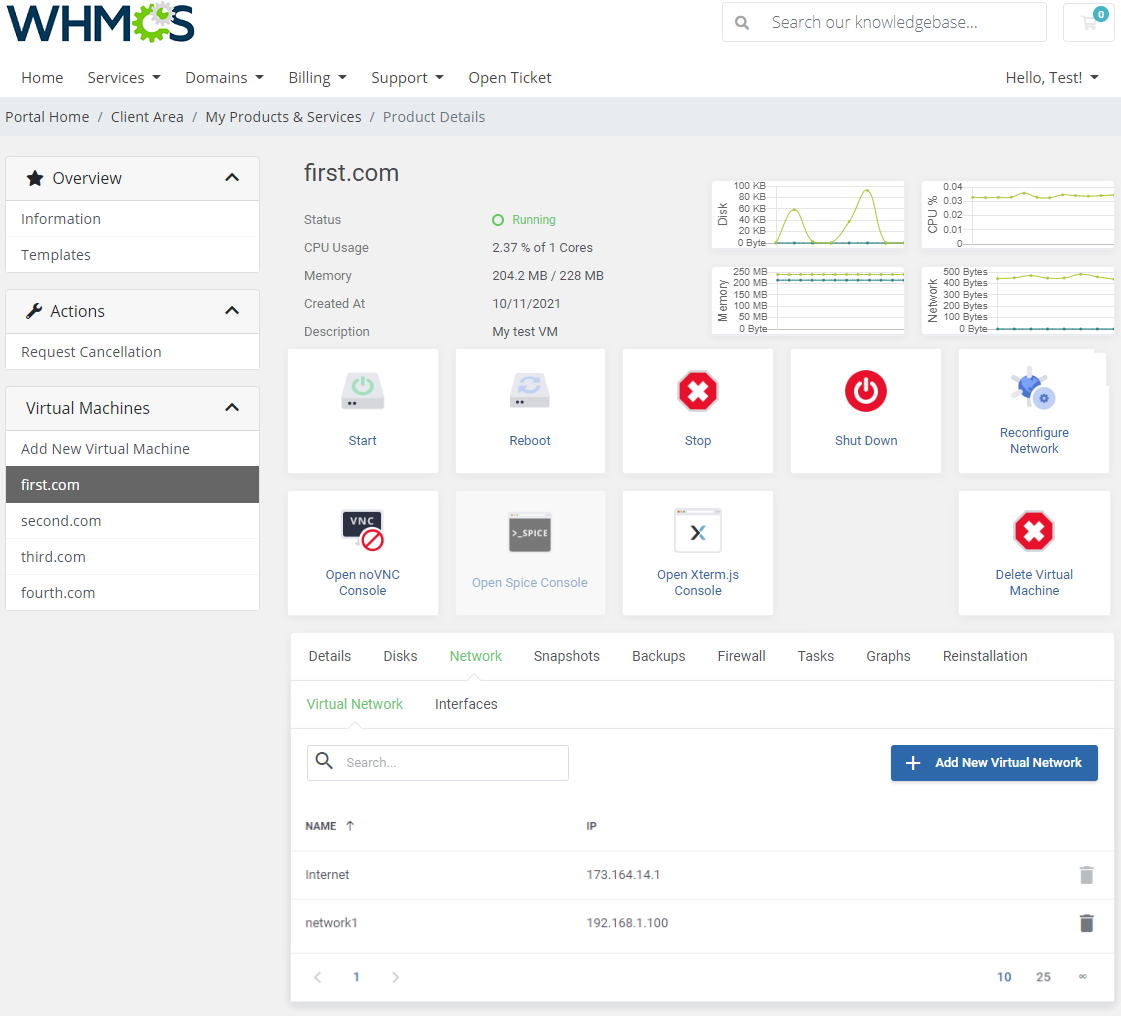
Task: Click Request Cancellation link
Action: click(x=132, y=352)
